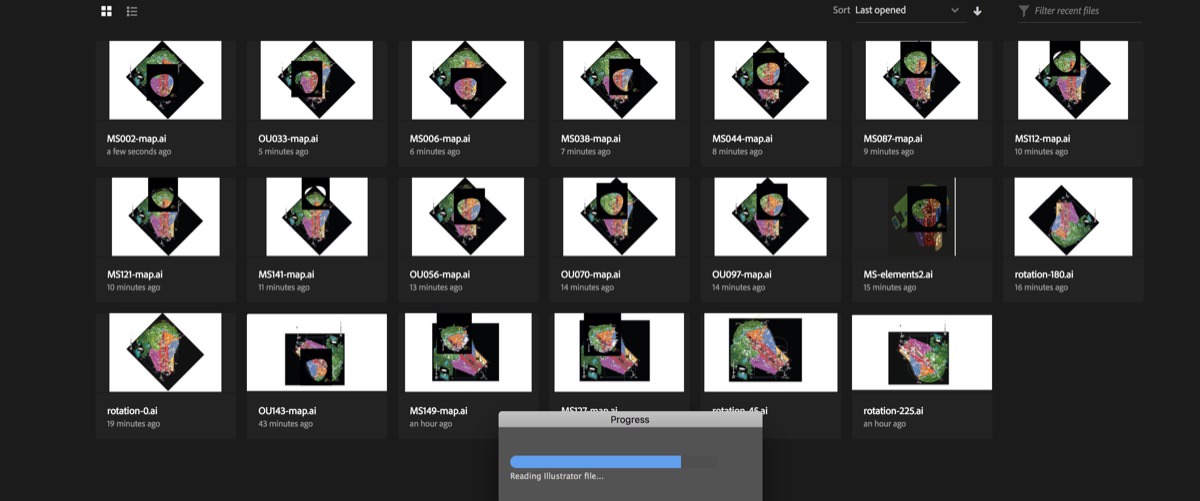Switch to grid view layout

point(107,11)
